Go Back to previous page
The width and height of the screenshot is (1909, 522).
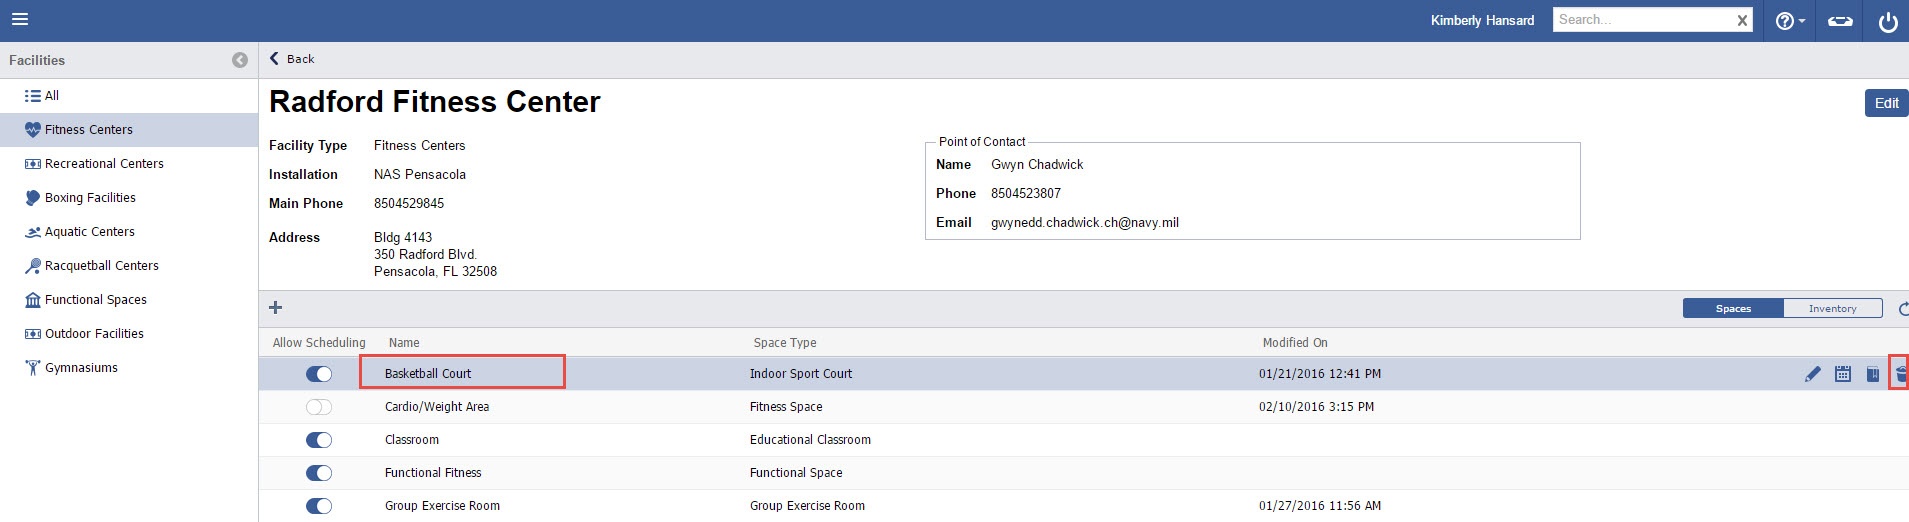click(x=292, y=59)
